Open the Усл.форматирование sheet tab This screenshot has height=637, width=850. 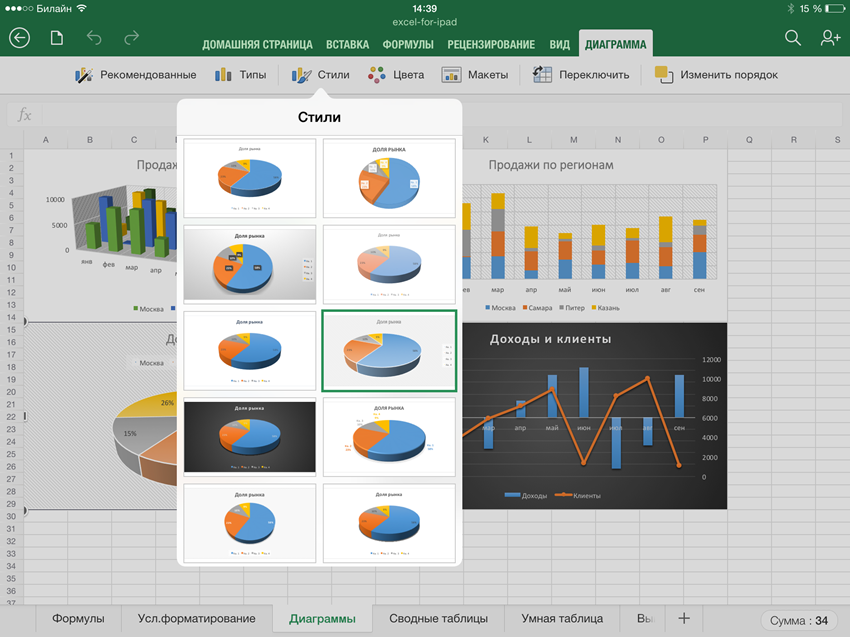point(196,619)
